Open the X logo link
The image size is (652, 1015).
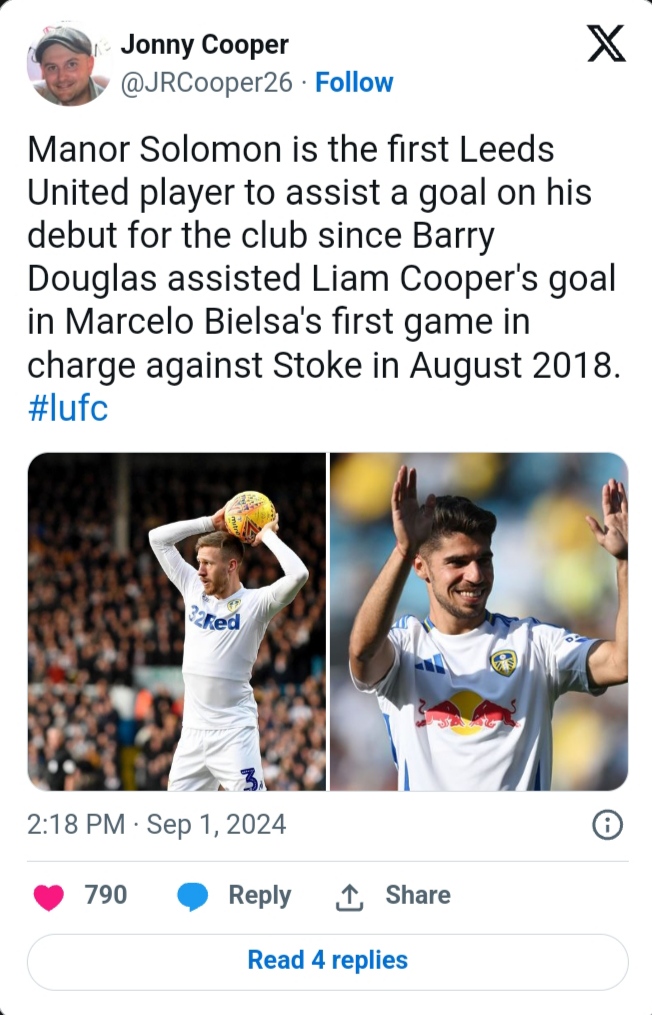(605, 45)
